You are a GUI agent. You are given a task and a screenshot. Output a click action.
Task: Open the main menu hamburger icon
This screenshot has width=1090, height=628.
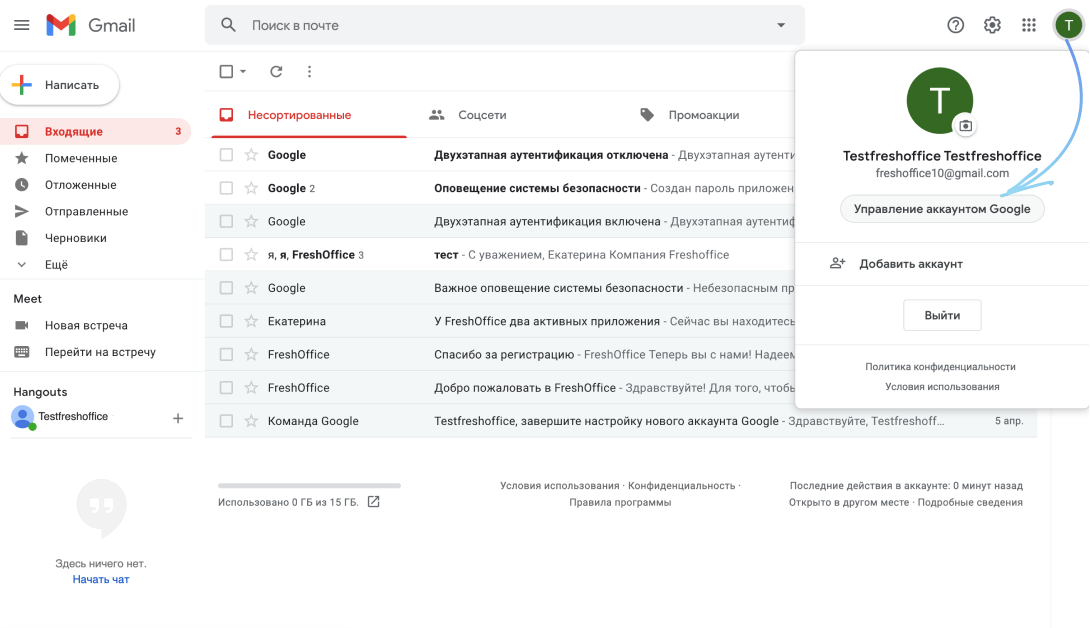click(22, 25)
